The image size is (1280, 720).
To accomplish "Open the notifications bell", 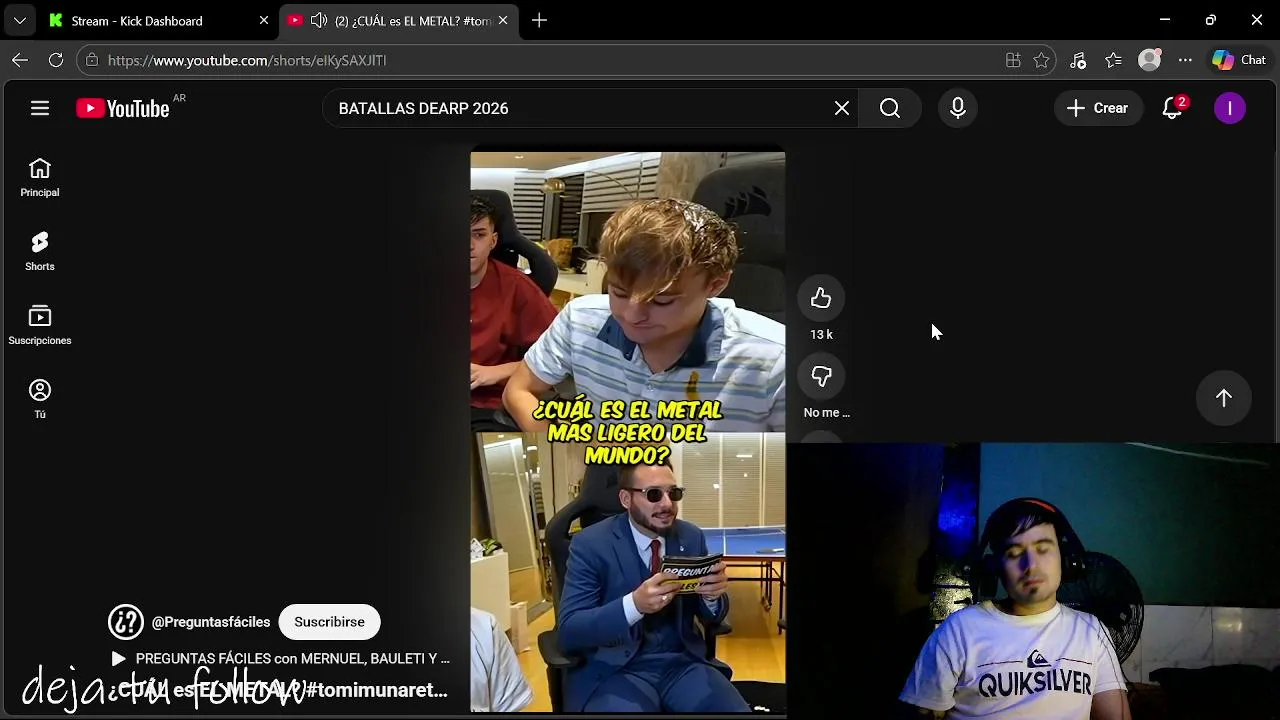I will (1173, 108).
